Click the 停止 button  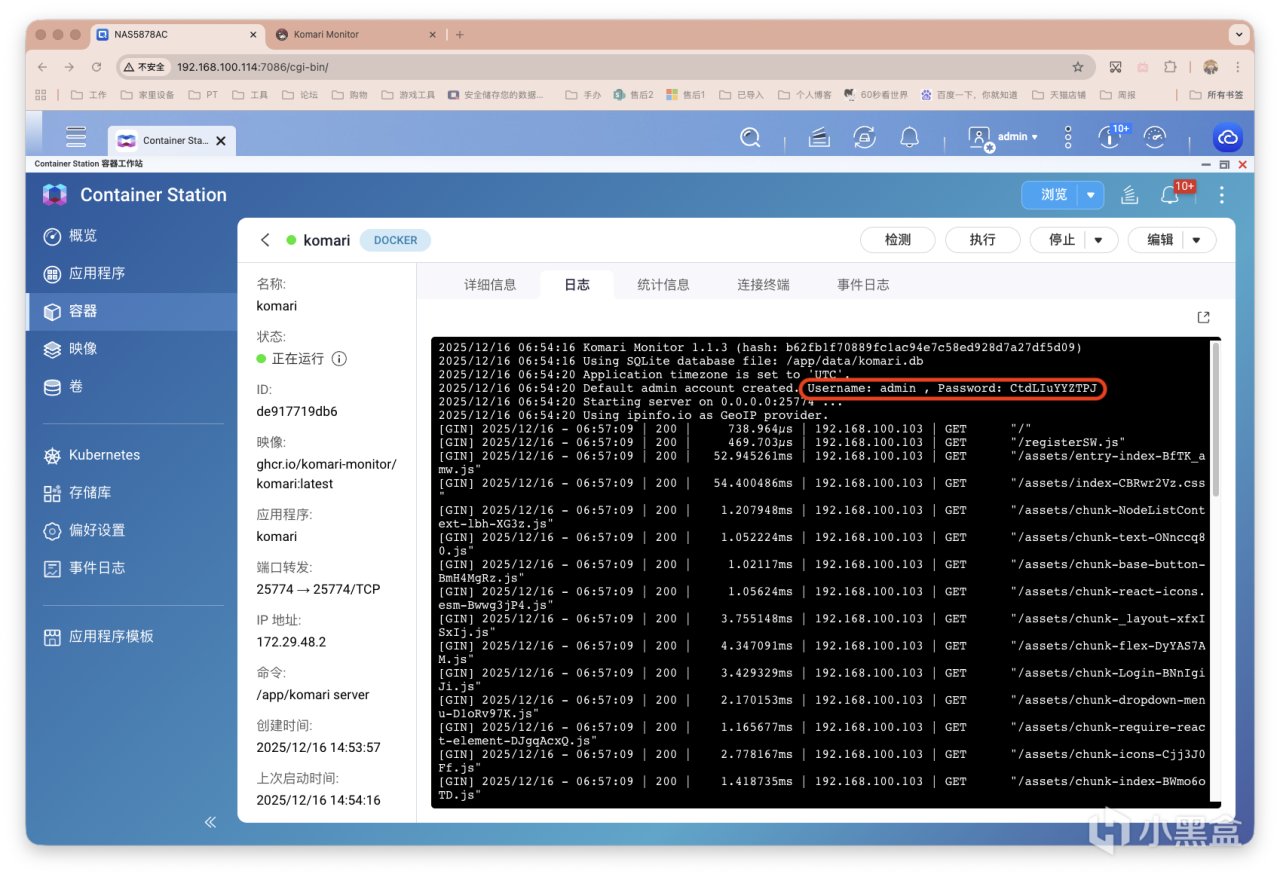[x=1061, y=240]
